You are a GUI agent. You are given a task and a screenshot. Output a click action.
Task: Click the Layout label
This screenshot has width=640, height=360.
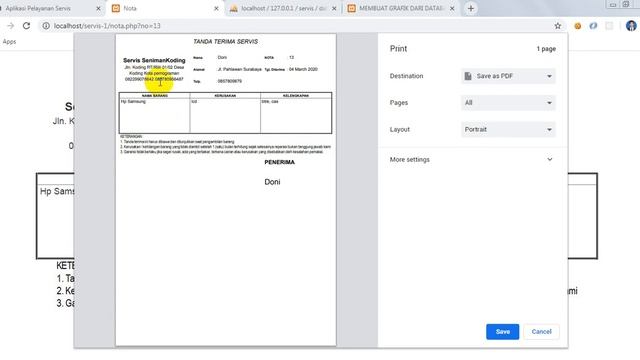400,129
